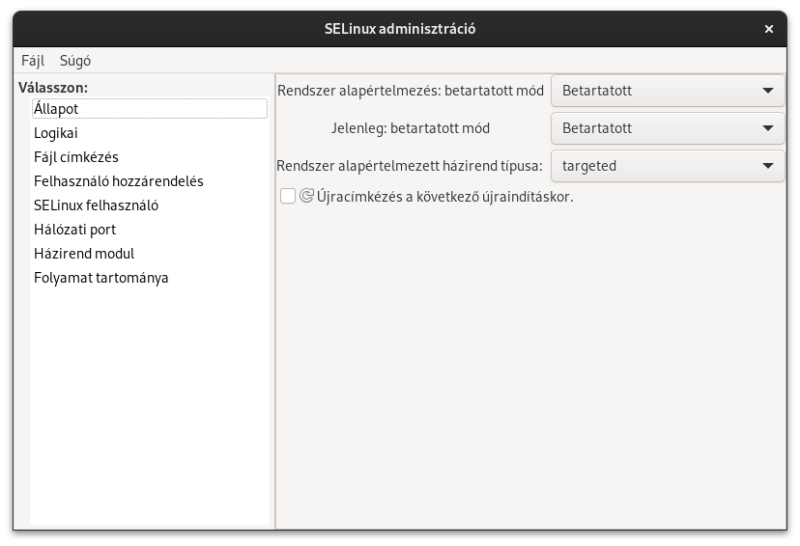Click the relabel refresh icon beside the checkbox

coord(306,196)
